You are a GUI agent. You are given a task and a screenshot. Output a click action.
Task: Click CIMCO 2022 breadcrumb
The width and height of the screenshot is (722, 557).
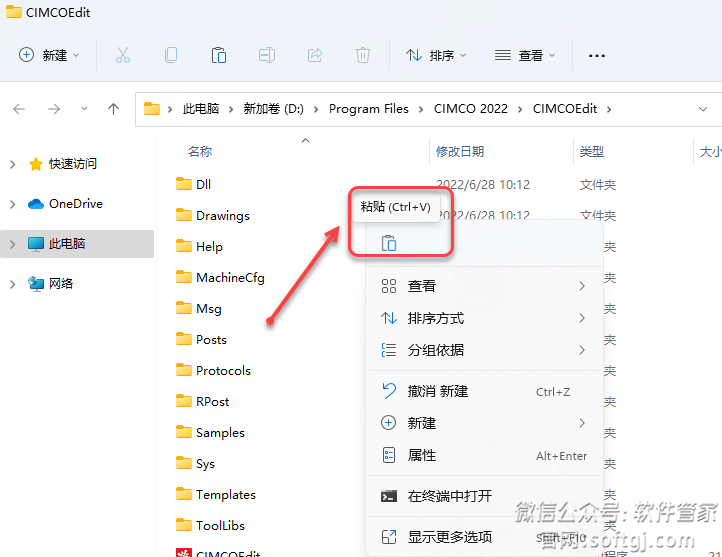coord(471,109)
